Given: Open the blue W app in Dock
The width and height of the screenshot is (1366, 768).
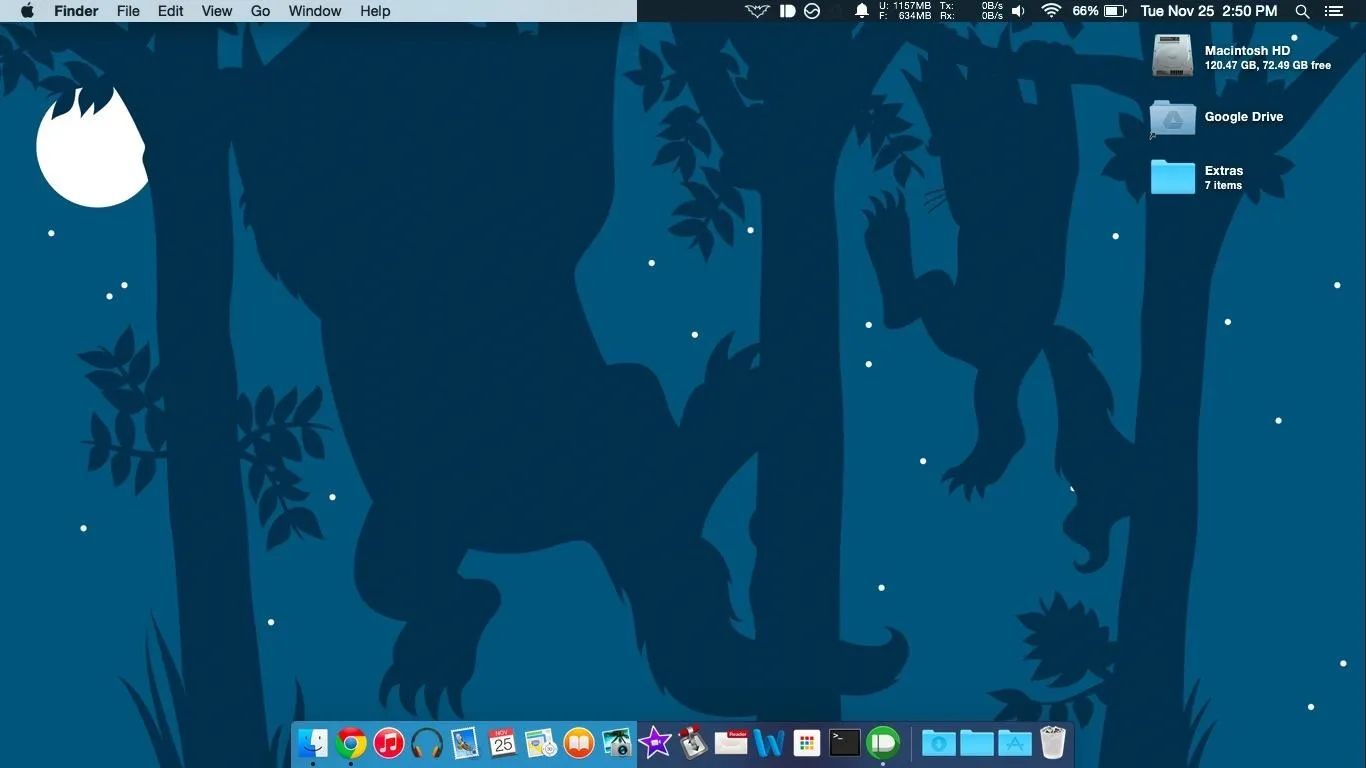Looking at the screenshot, I should [769, 743].
